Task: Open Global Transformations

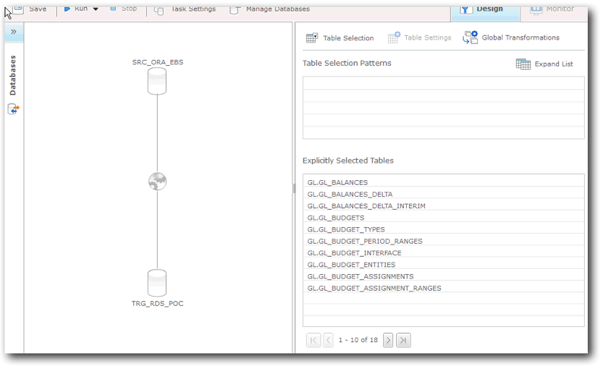Action: (x=511, y=38)
